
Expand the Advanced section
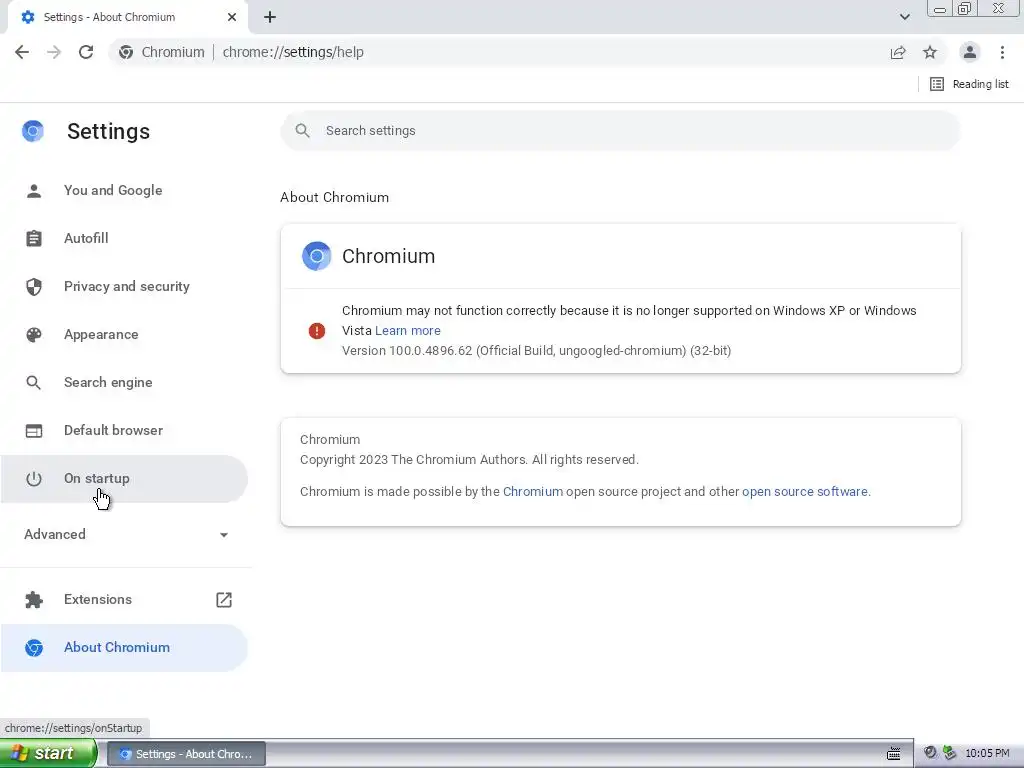(x=126, y=534)
